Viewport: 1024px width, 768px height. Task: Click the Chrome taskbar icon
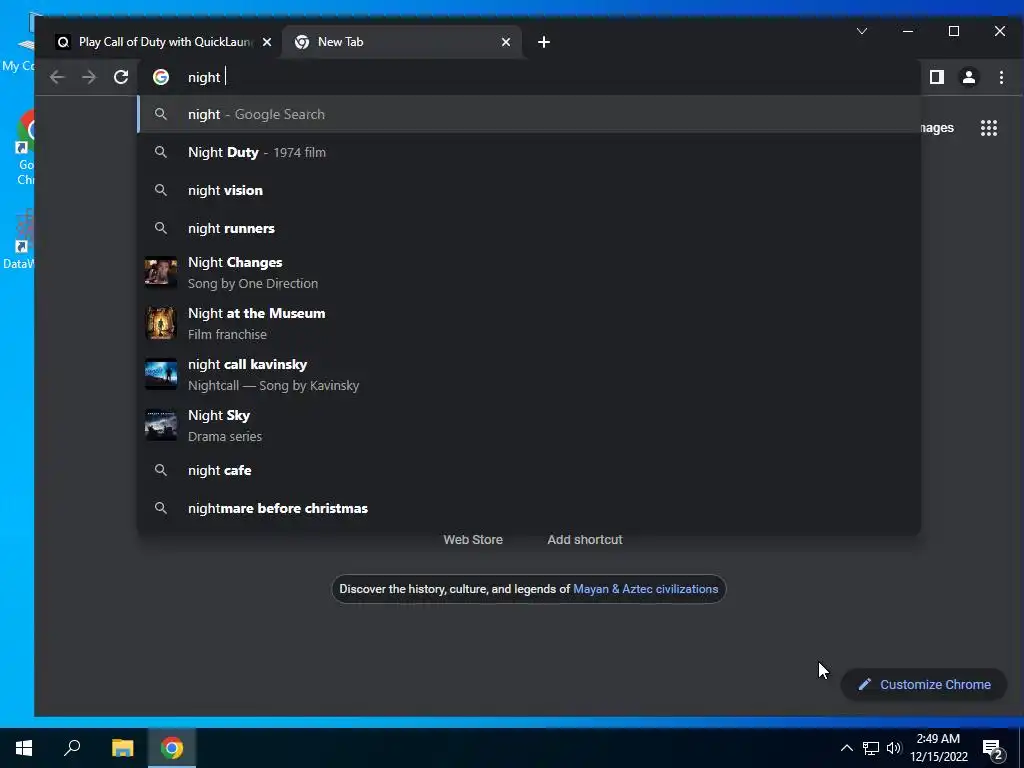172,748
